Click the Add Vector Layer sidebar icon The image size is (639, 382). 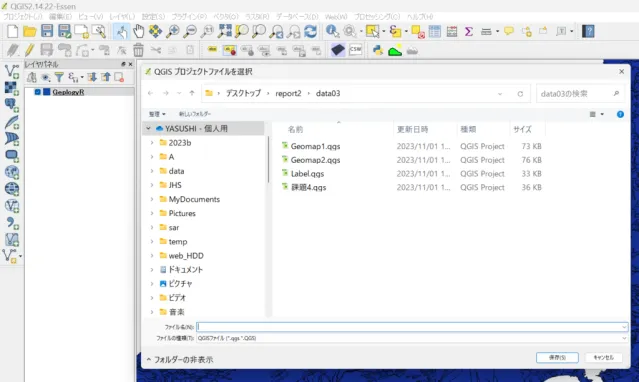coord(11,71)
